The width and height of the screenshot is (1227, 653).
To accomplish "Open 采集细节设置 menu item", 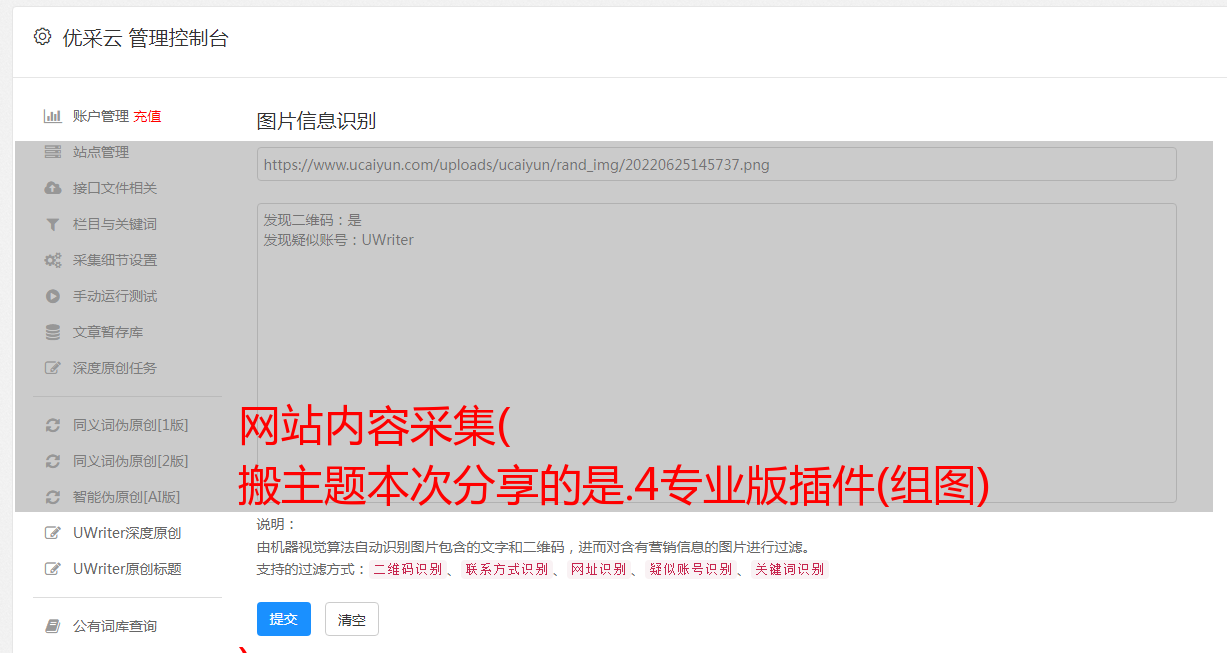I will 115,260.
